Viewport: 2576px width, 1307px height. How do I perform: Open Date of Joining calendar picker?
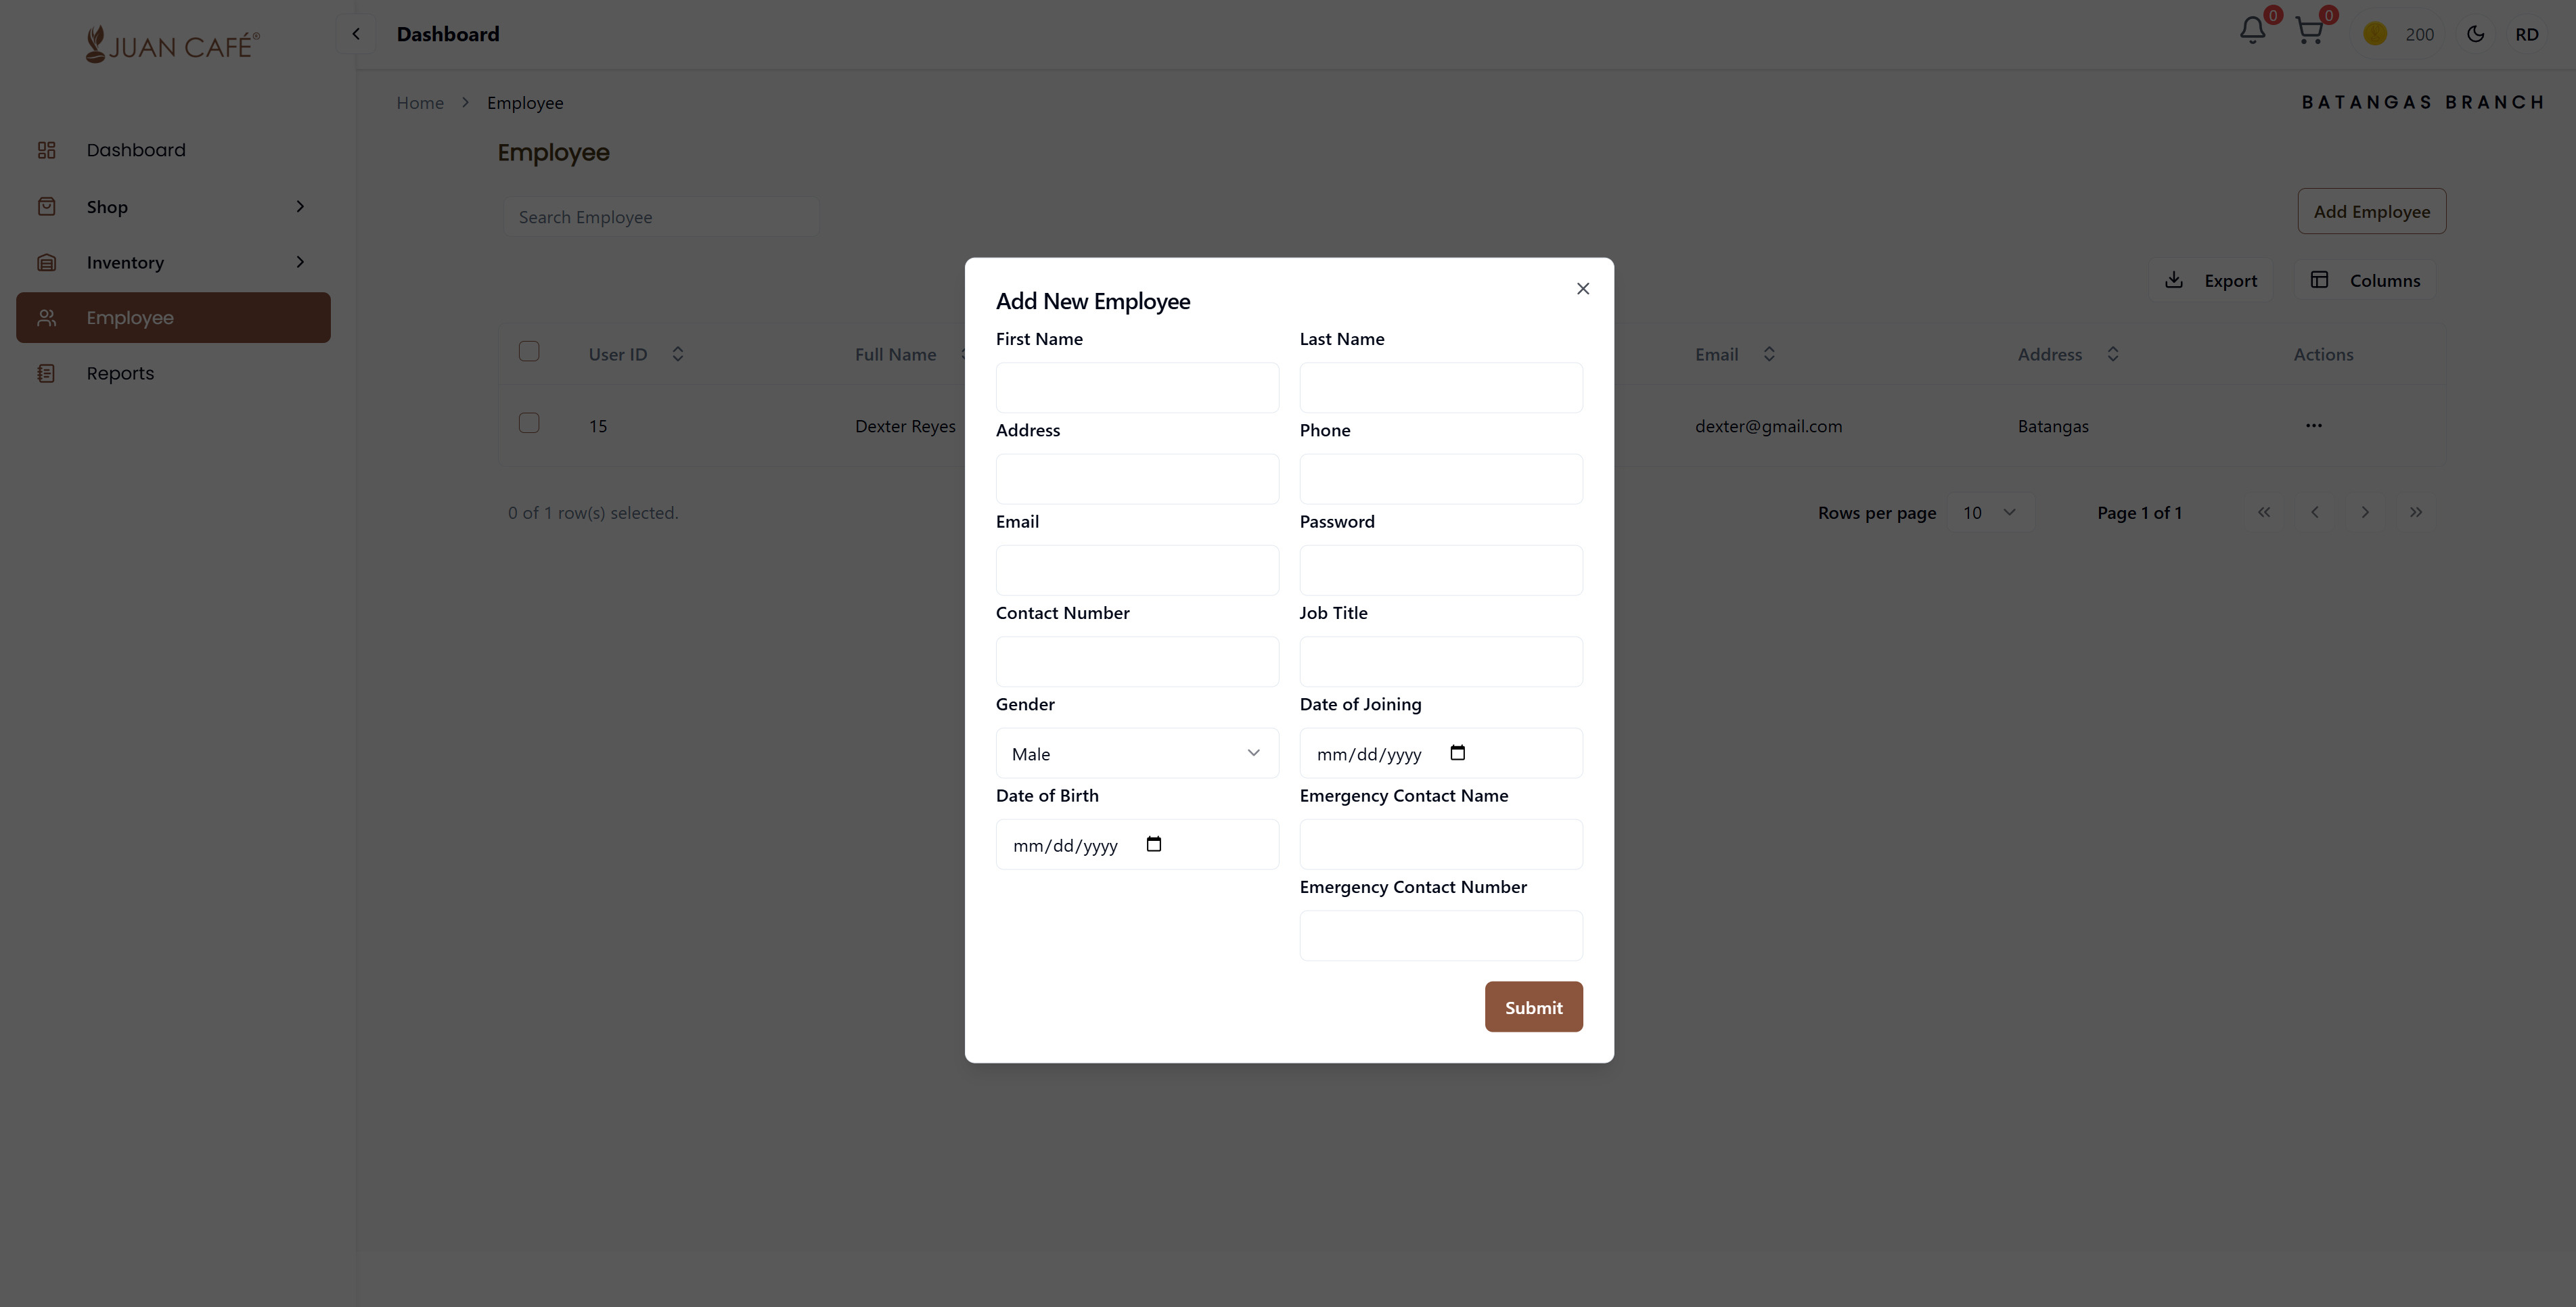tap(1457, 753)
